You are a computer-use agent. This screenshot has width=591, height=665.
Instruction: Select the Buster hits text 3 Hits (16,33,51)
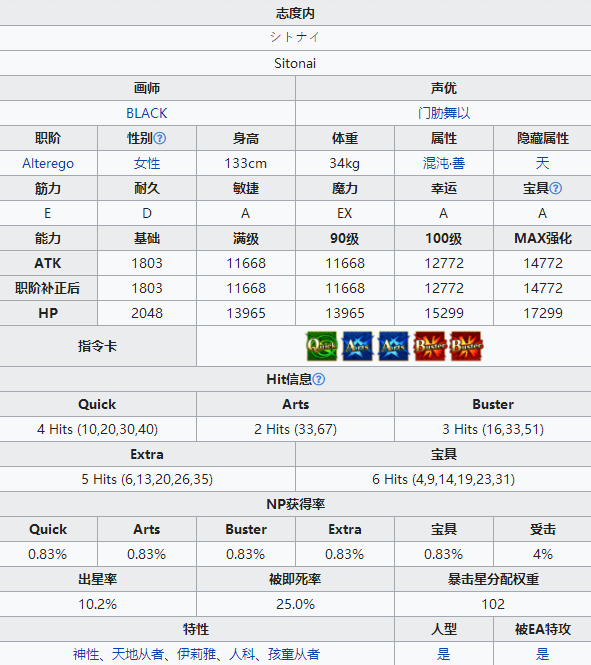tap(493, 429)
